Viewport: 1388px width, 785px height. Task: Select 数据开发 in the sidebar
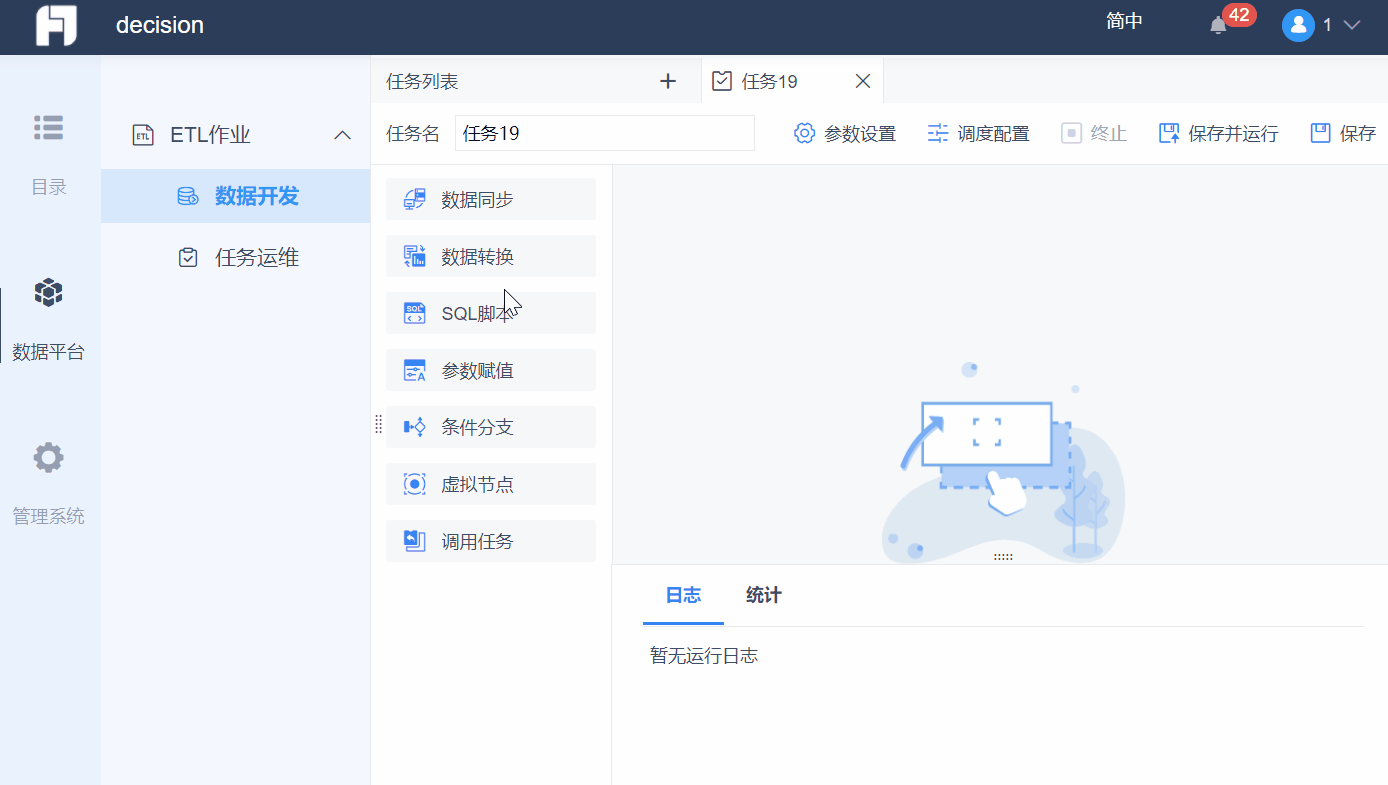tap(235, 196)
